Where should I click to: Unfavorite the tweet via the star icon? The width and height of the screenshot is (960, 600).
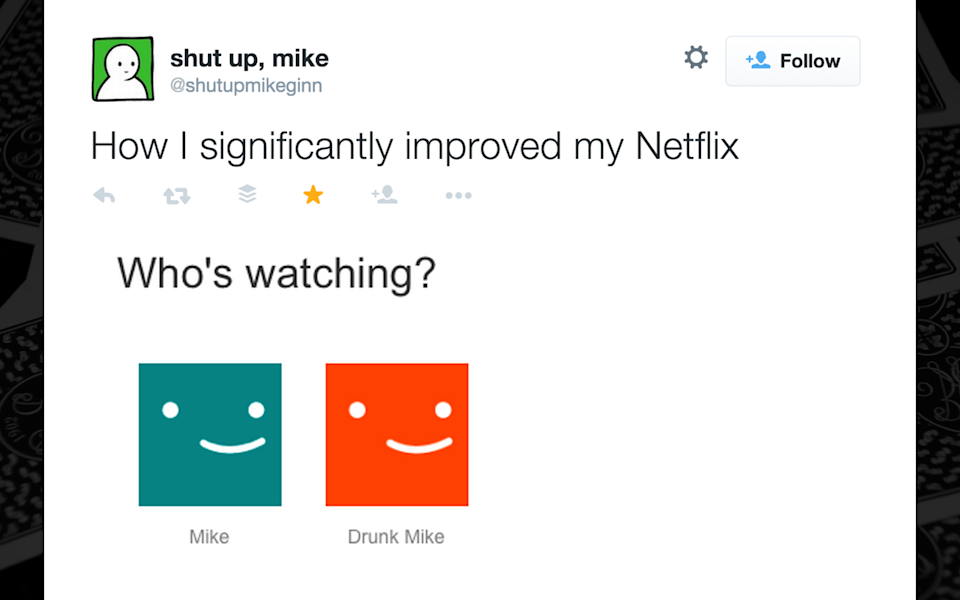coord(313,195)
